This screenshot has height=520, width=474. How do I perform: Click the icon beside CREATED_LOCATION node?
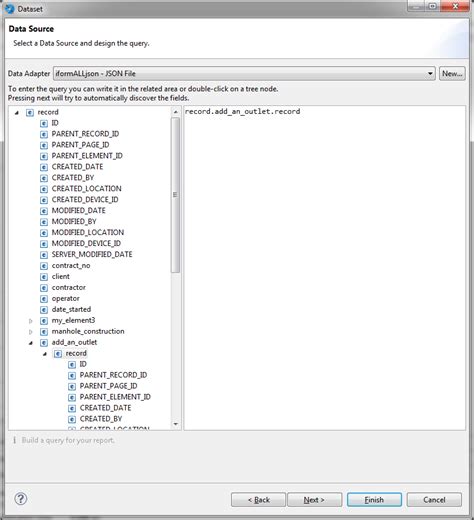tap(44, 189)
